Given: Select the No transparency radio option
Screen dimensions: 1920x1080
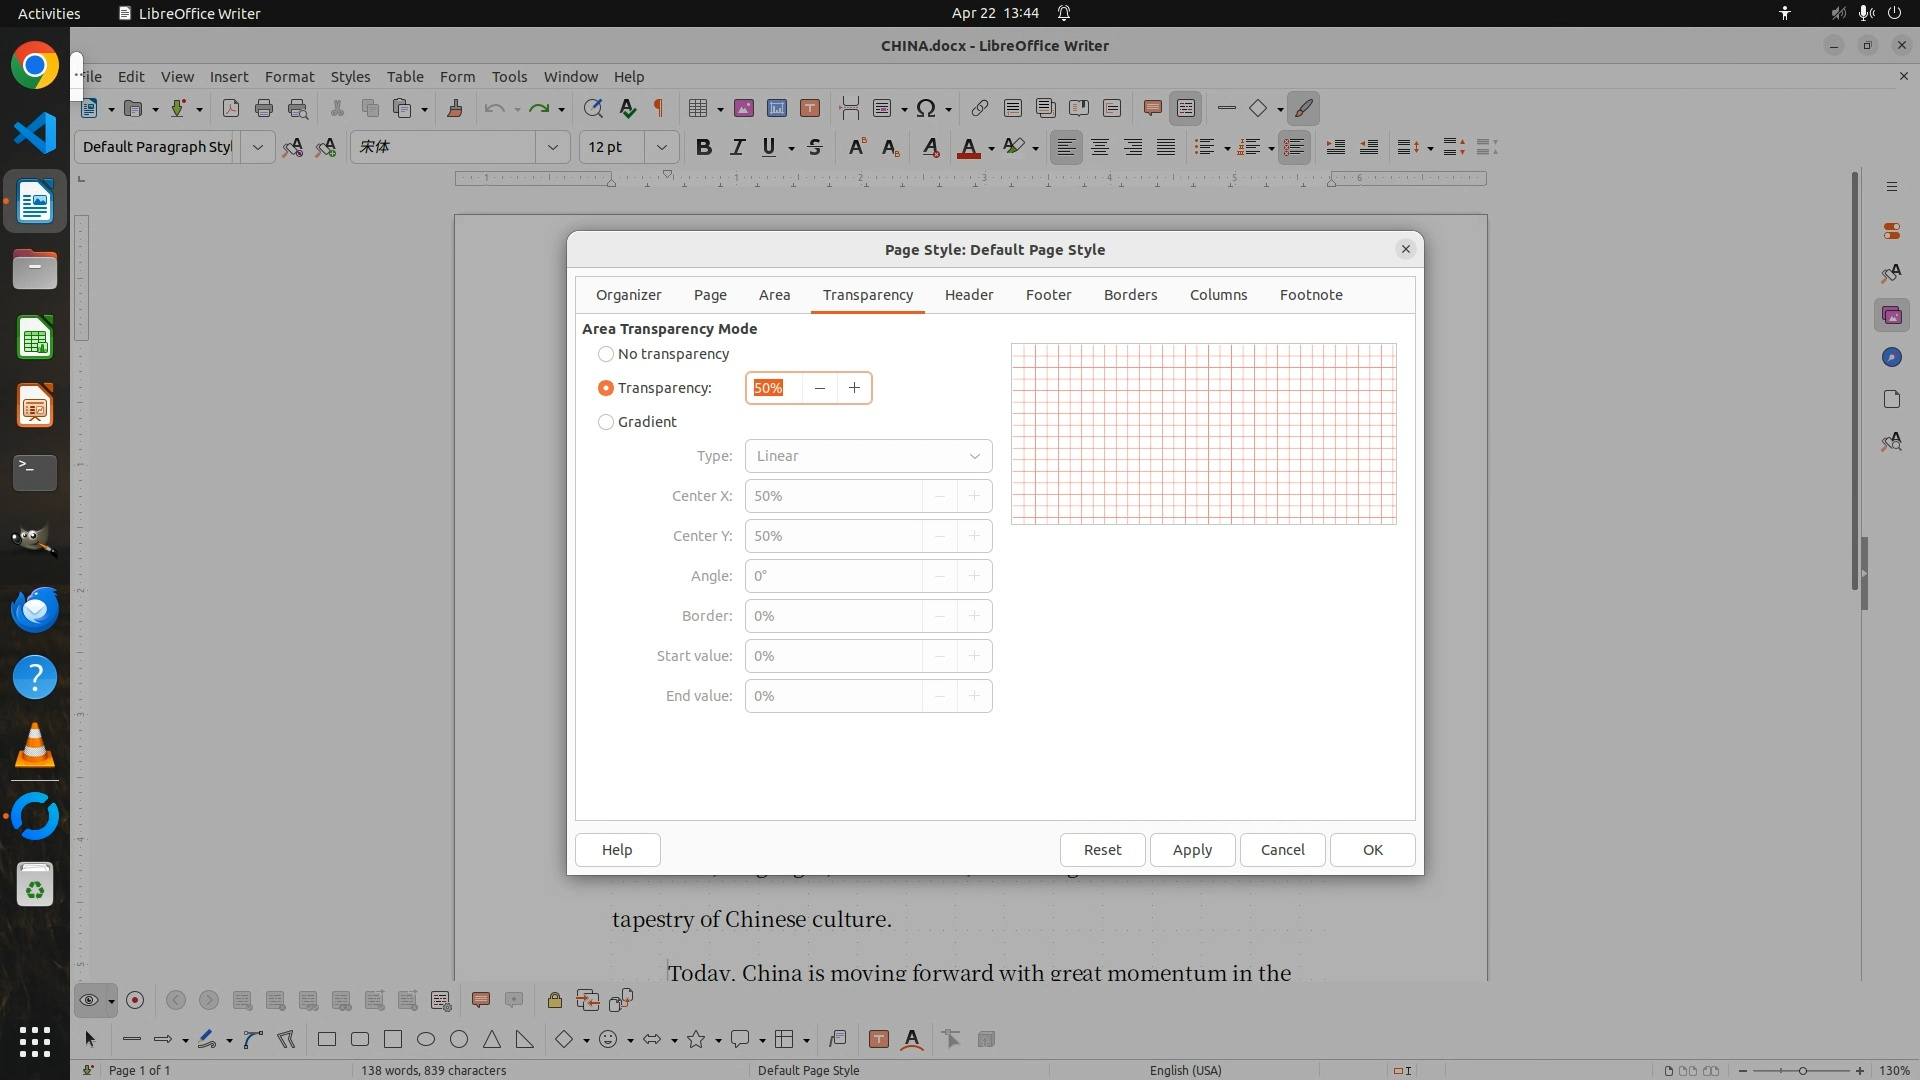Looking at the screenshot, I should (606, 354).
